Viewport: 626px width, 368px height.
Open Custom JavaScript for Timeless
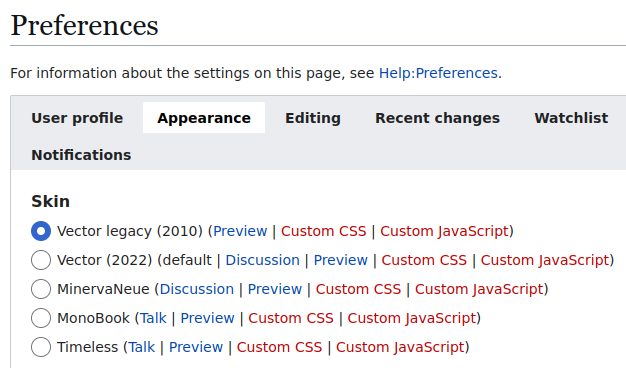(400, 347)
